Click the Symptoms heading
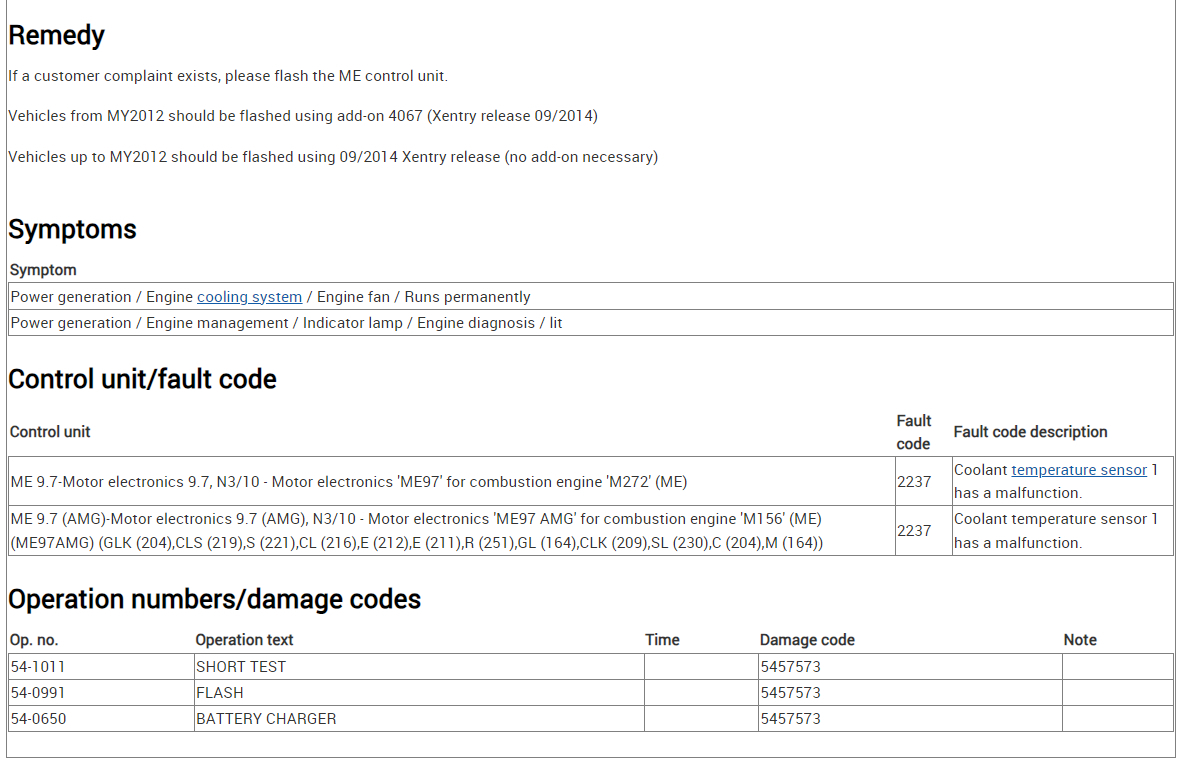1179x761 pixels. coord(72,230)
